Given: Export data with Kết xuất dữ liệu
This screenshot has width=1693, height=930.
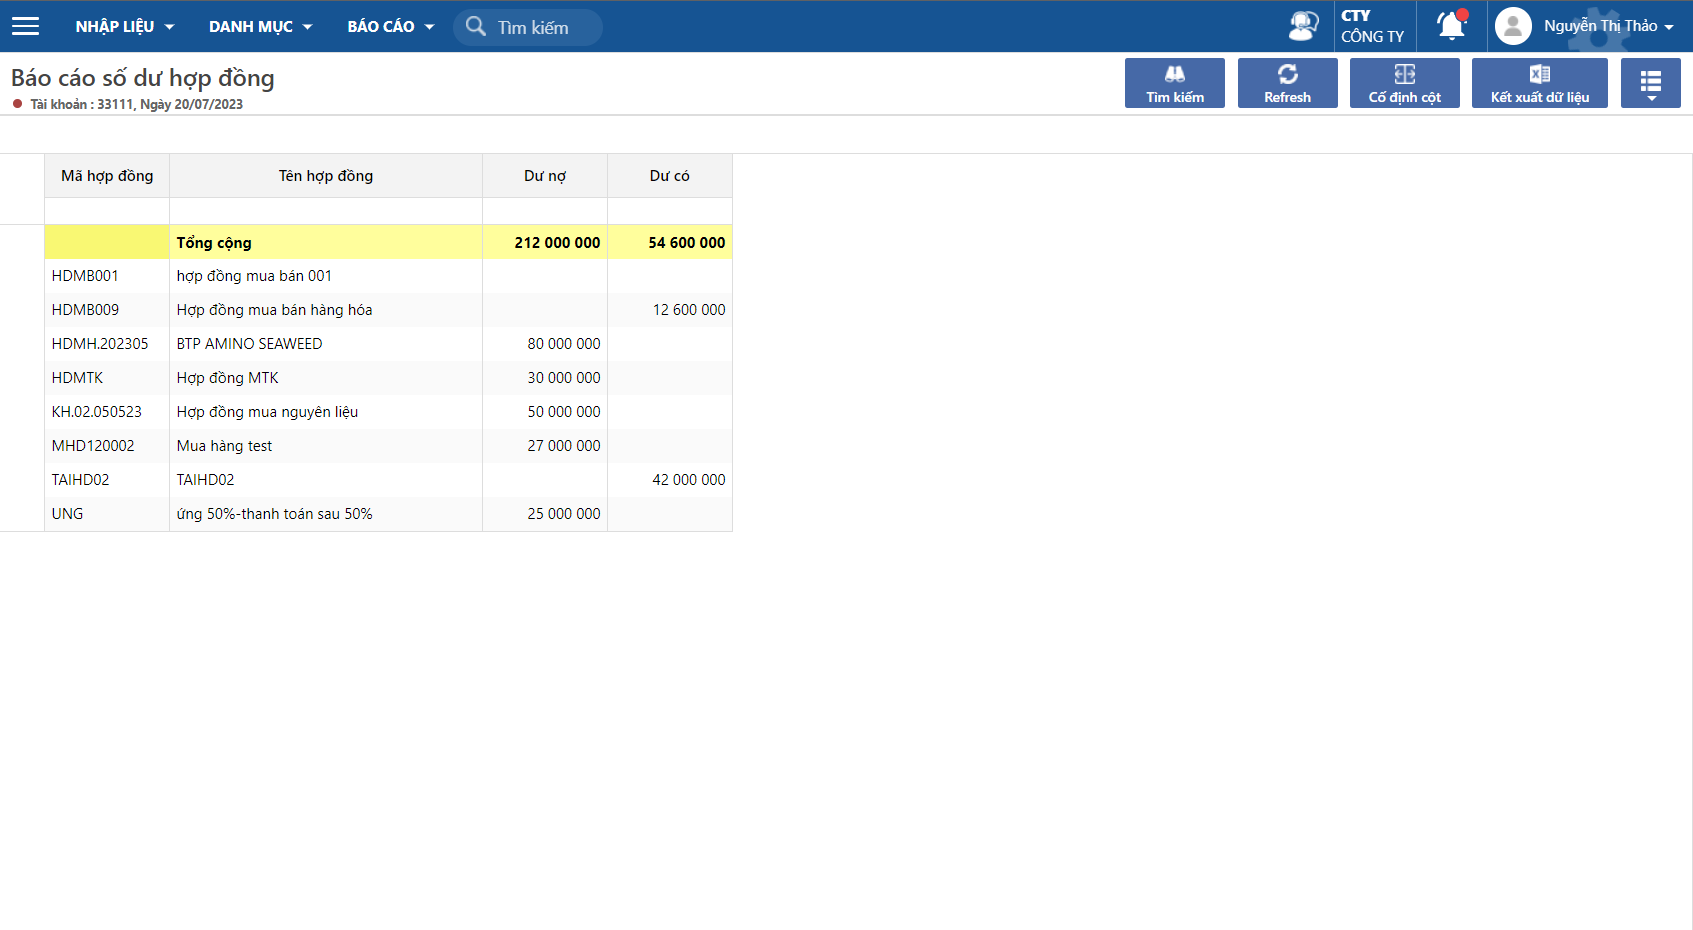Looking at the screenshot, I should coord(1539,83).
